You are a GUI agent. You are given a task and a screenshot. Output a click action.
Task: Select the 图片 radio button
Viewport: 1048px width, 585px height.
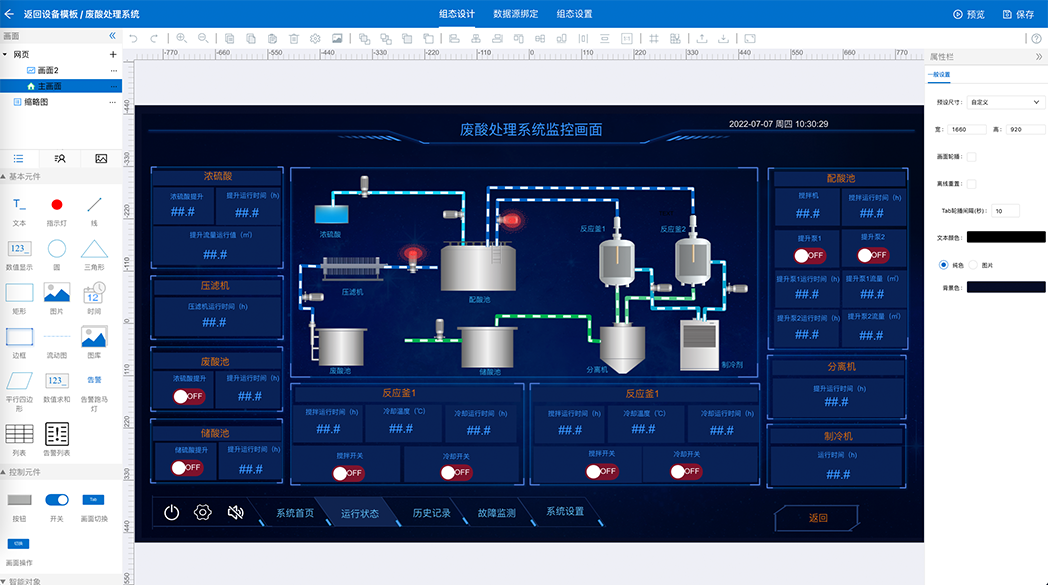(x=974, y=264)
